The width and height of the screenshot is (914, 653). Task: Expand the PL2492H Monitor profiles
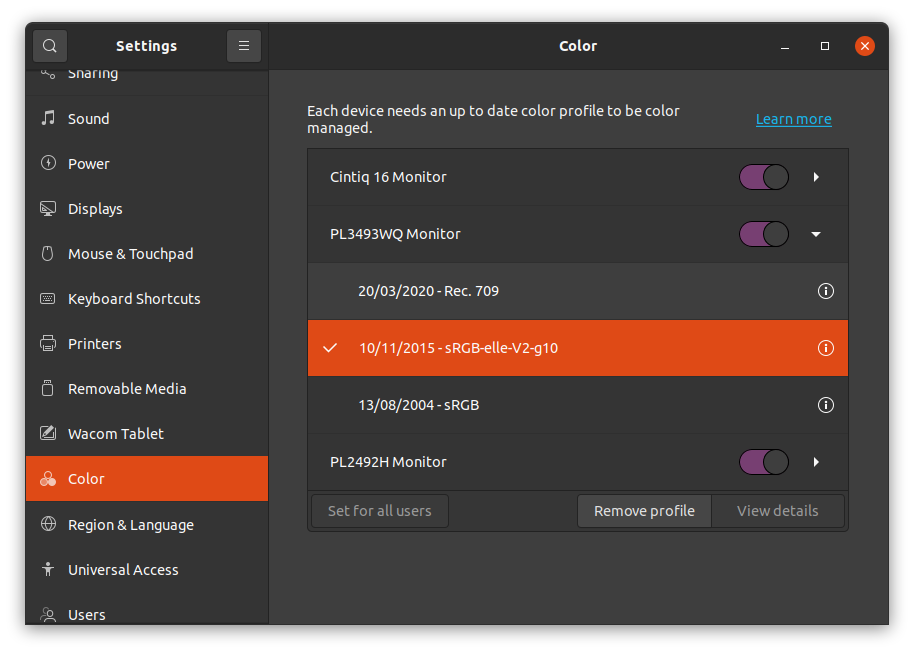click(816, 461)
